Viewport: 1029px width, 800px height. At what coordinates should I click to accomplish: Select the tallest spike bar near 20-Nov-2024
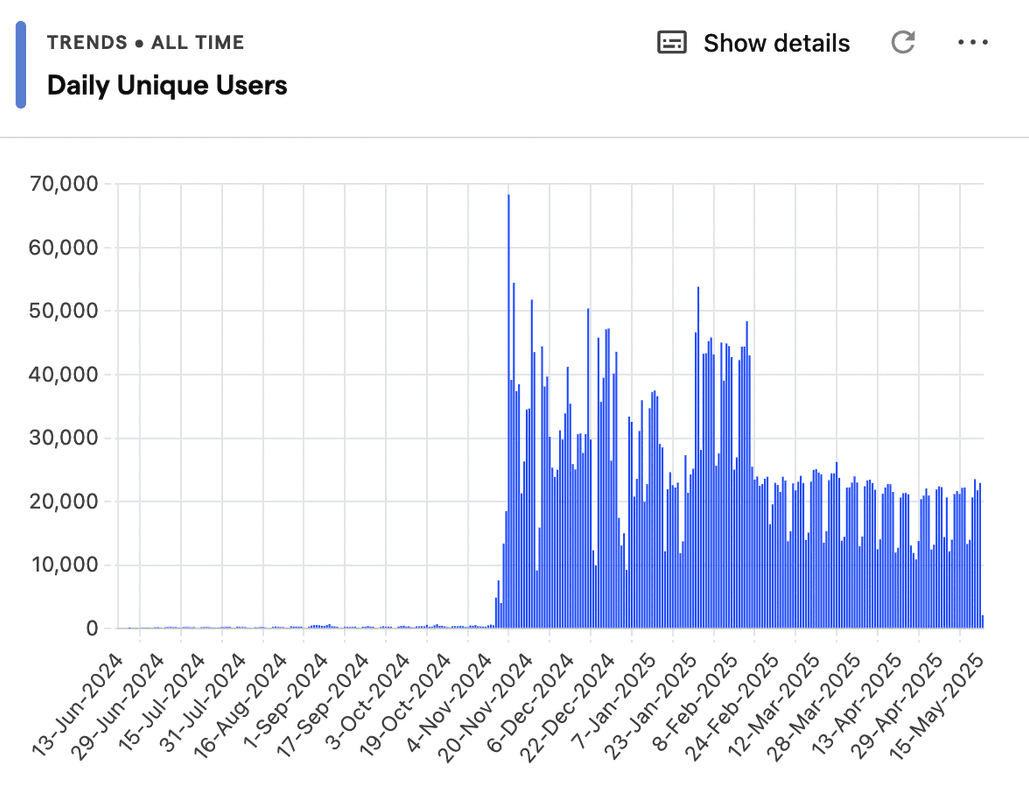507,400
